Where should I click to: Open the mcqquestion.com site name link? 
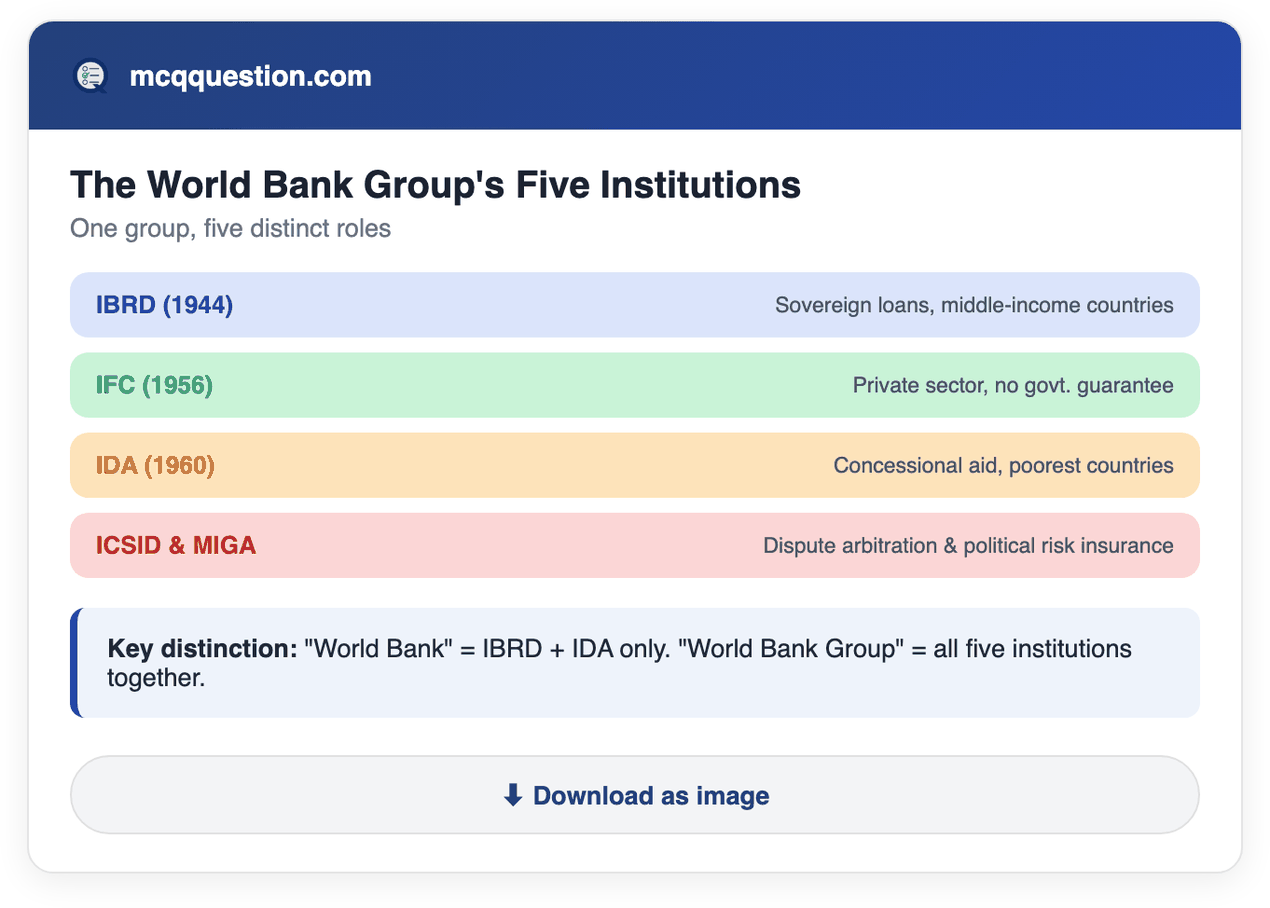[x=250, y=76]
